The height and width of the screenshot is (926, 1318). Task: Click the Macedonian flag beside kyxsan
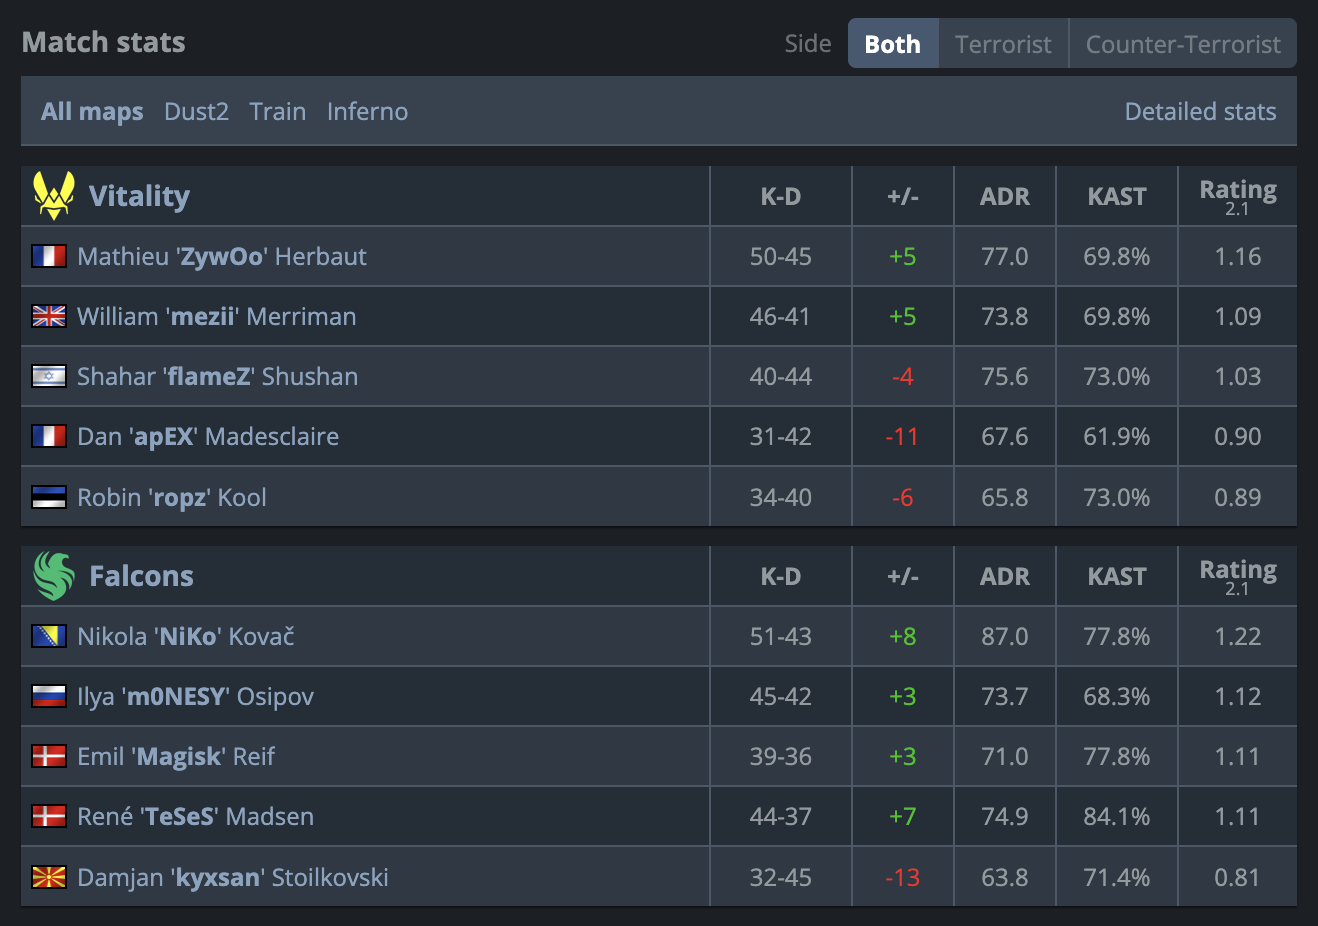49,877
